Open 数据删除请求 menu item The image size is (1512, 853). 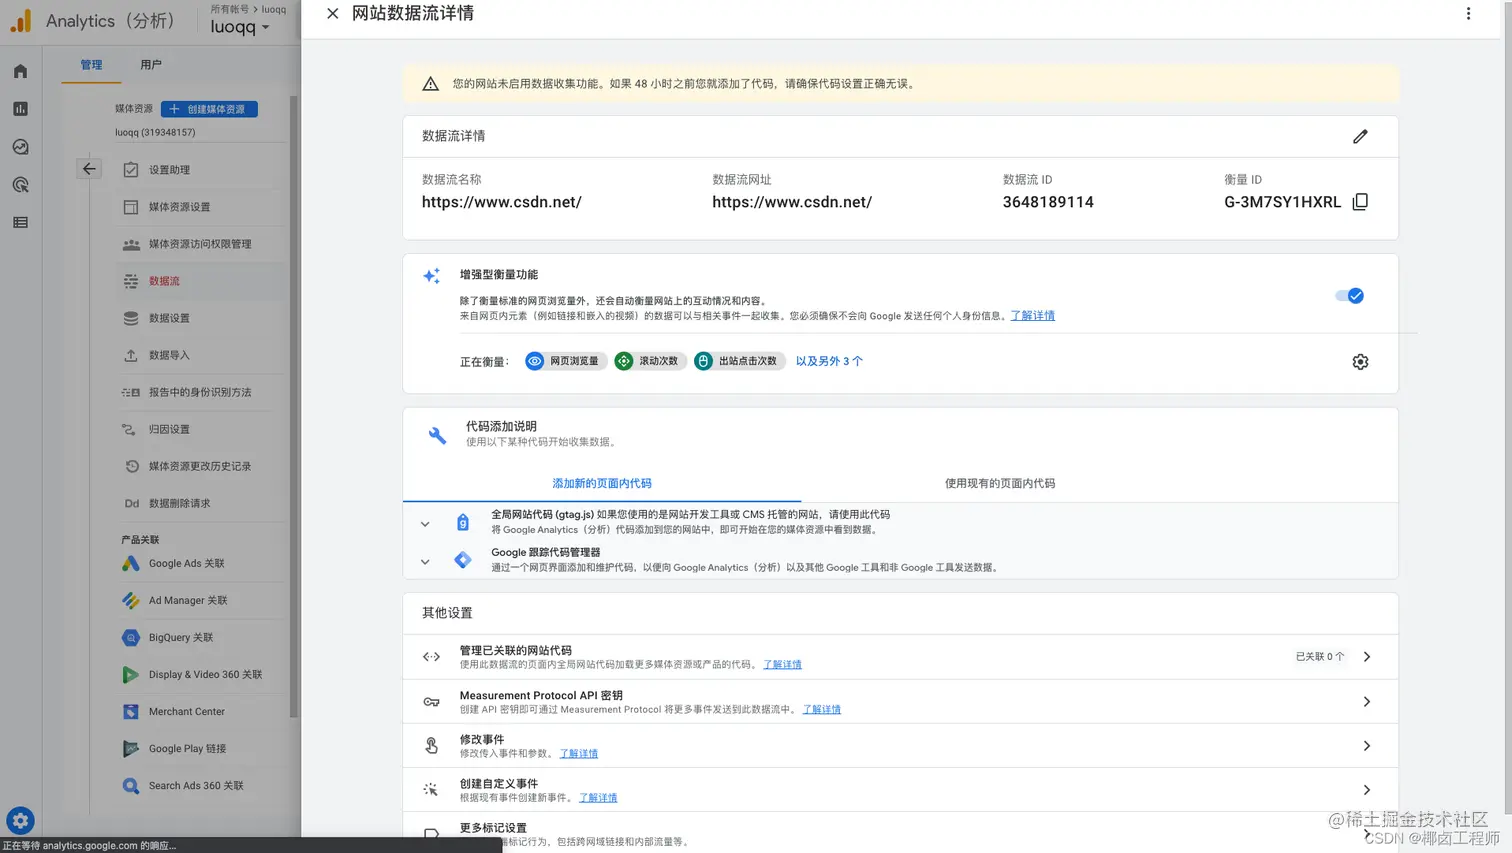[x=200, y=503]
